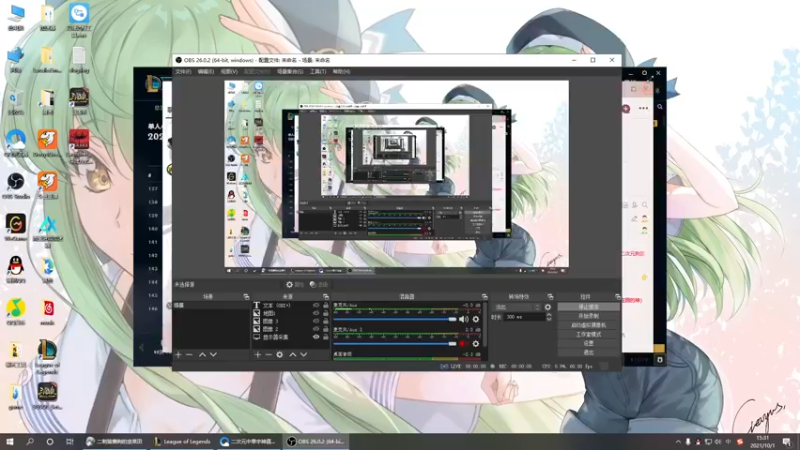Open the This PC desktop icon

[x=16, y=17]
